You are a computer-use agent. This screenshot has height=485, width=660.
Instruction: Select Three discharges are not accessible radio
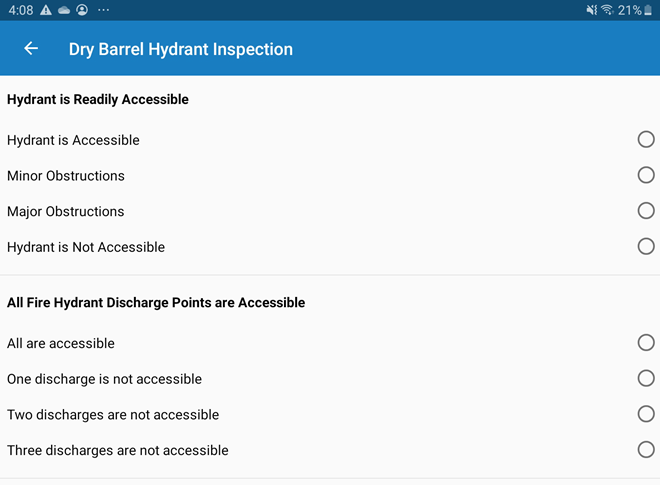[646, 450]
